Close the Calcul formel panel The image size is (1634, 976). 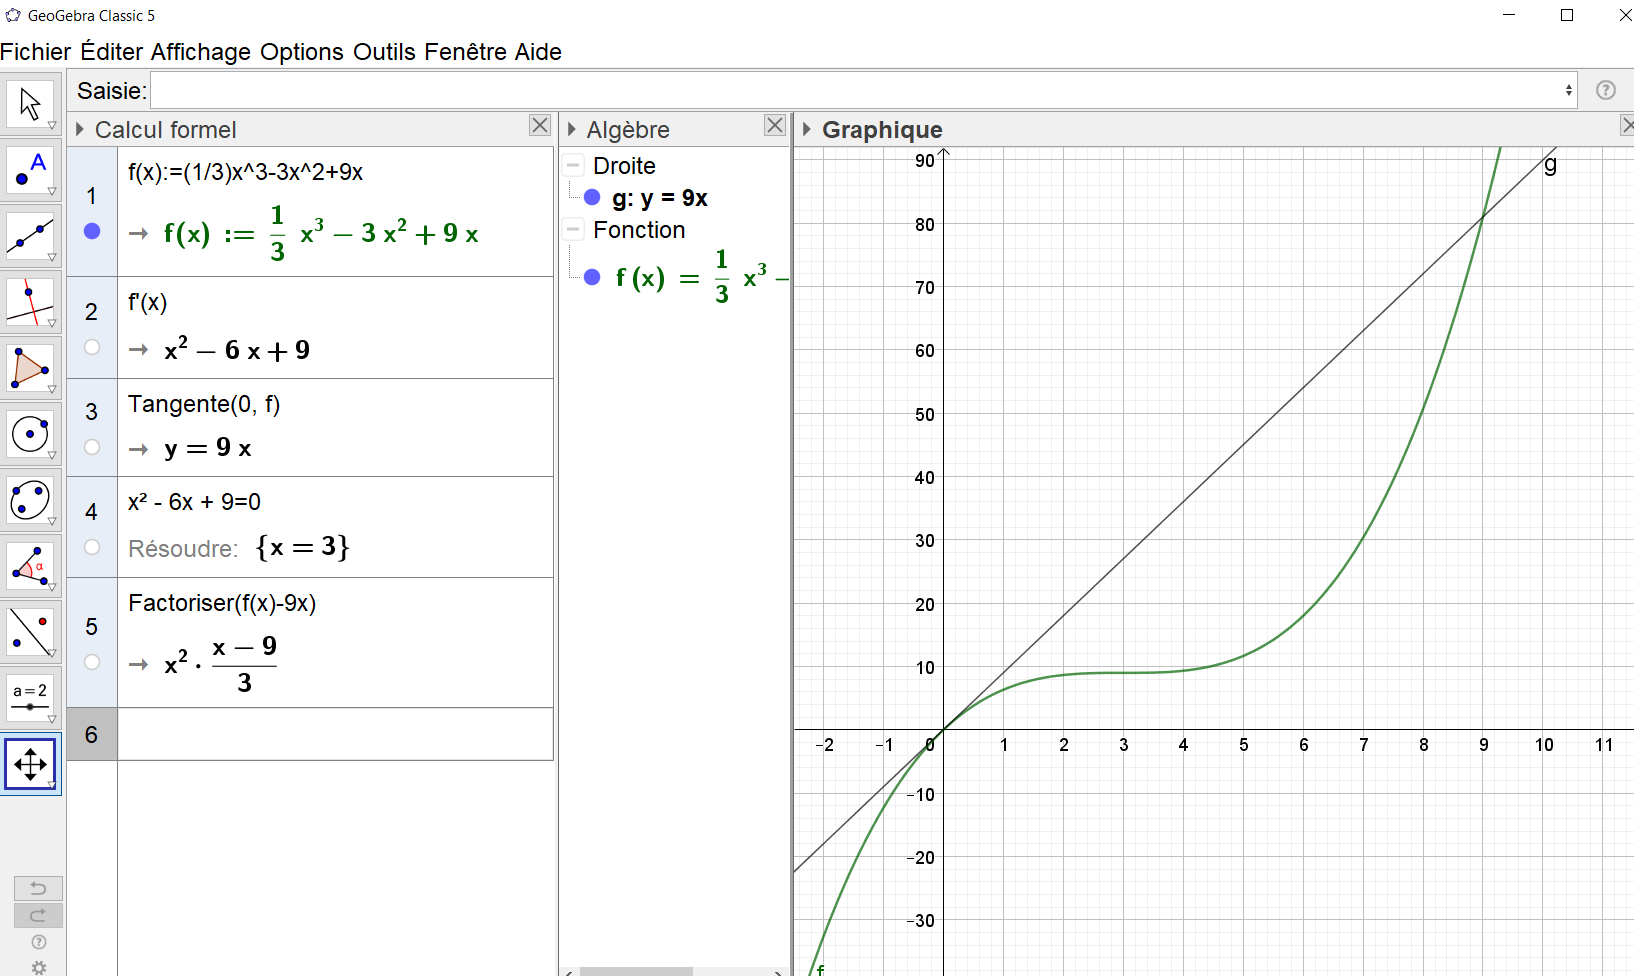540,125
